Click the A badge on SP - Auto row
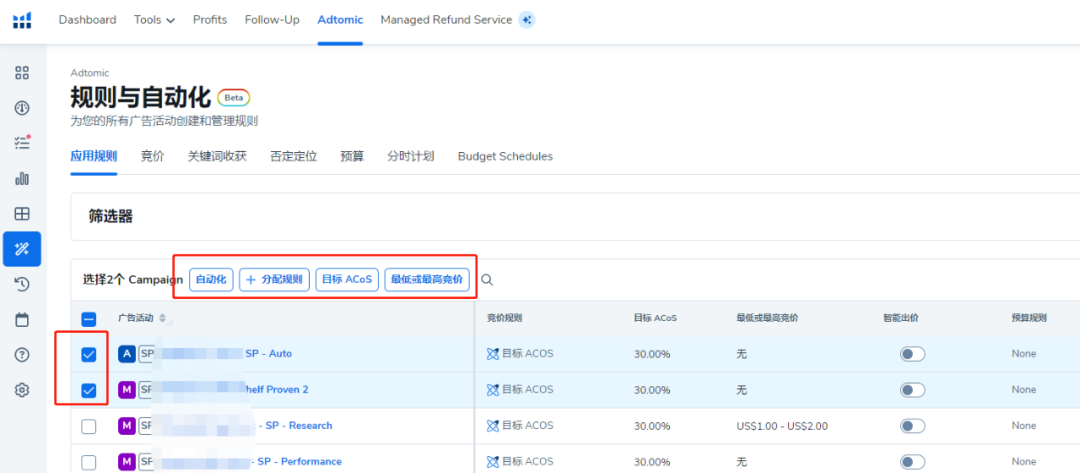1080x473 pixels. click(127, 354)
